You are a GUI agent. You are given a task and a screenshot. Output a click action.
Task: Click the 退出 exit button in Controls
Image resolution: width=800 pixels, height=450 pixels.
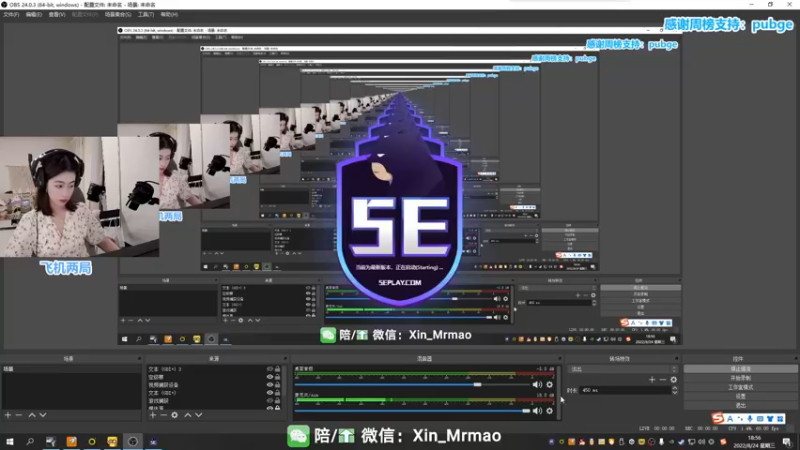point(740,406)
